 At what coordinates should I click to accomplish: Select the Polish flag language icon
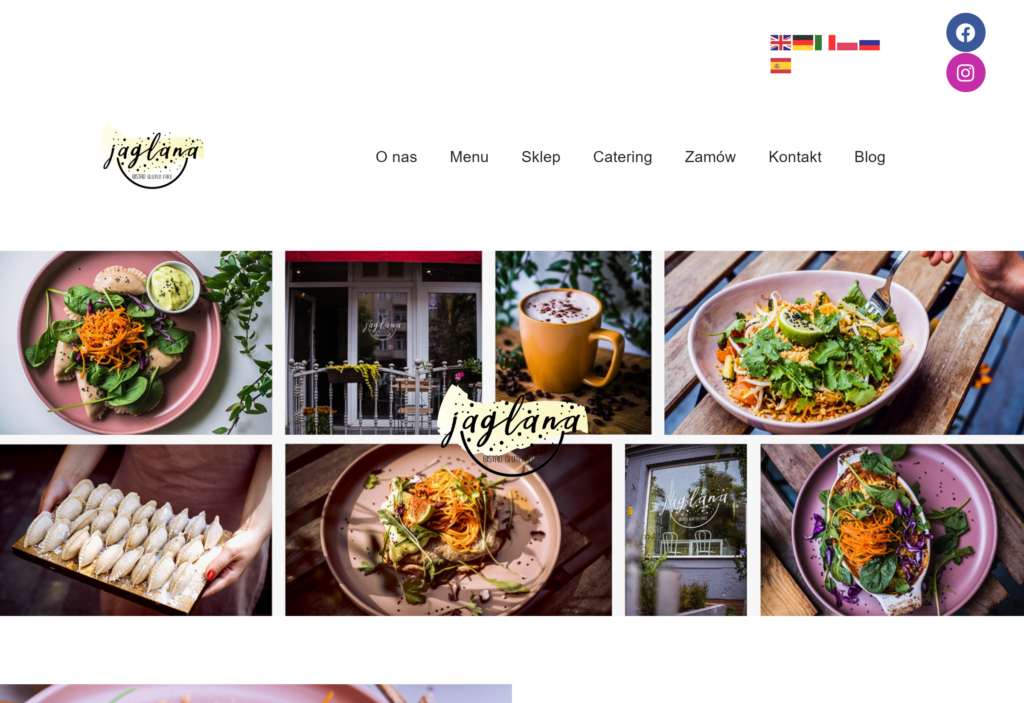click(x=847, y=43)
